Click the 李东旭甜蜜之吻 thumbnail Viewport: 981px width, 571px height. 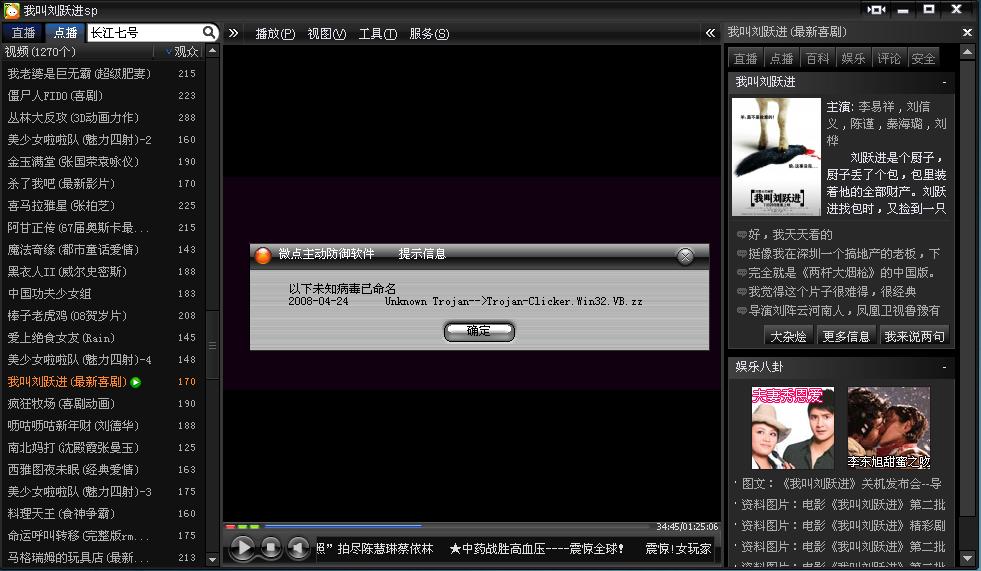point(888,428)
